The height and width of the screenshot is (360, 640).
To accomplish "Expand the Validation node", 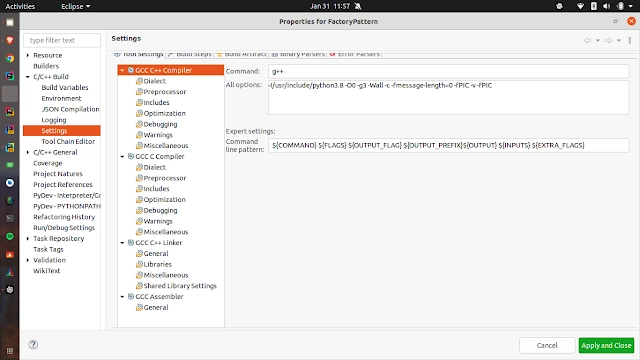I will pos(28,260).
